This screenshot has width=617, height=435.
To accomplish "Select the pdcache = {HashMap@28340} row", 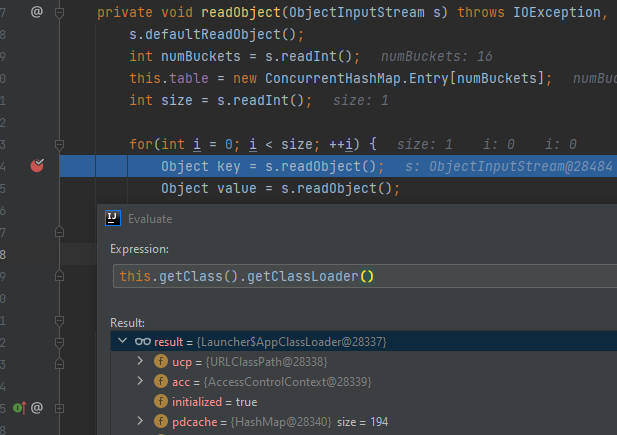I will tap(364, 422).
